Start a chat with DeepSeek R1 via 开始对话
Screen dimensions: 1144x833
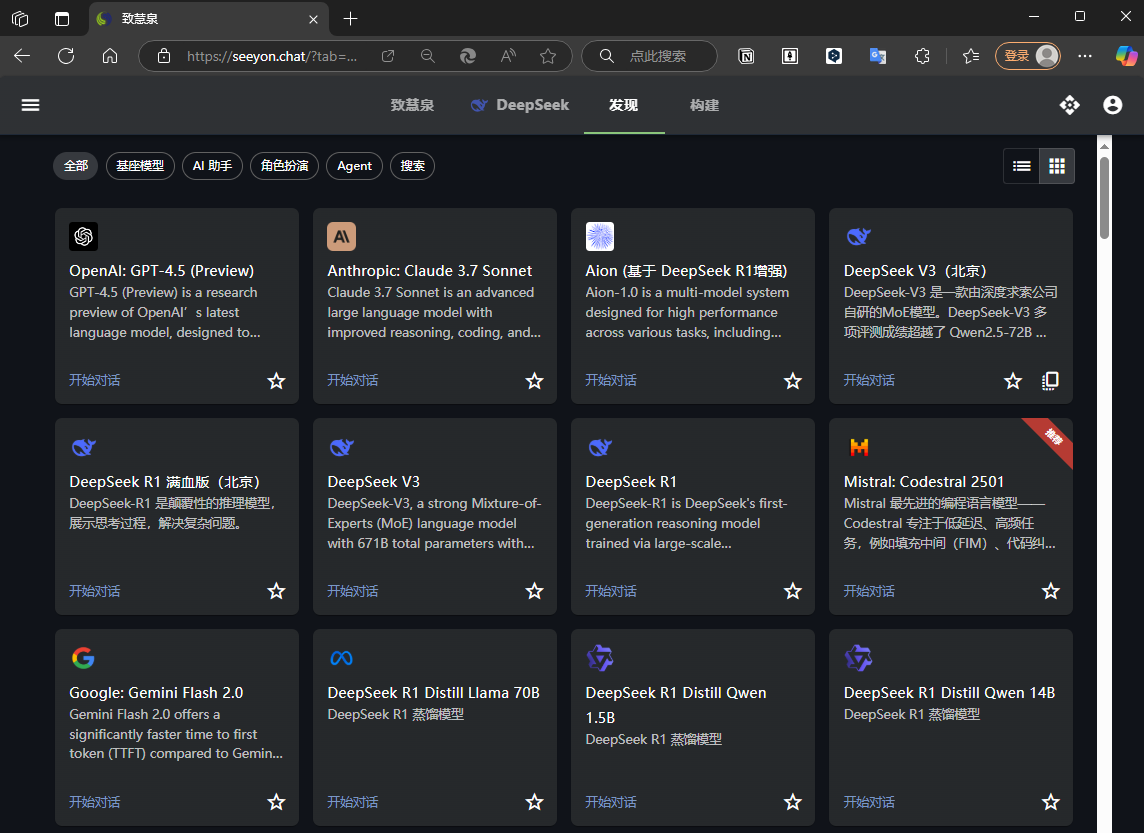[610, 591]
